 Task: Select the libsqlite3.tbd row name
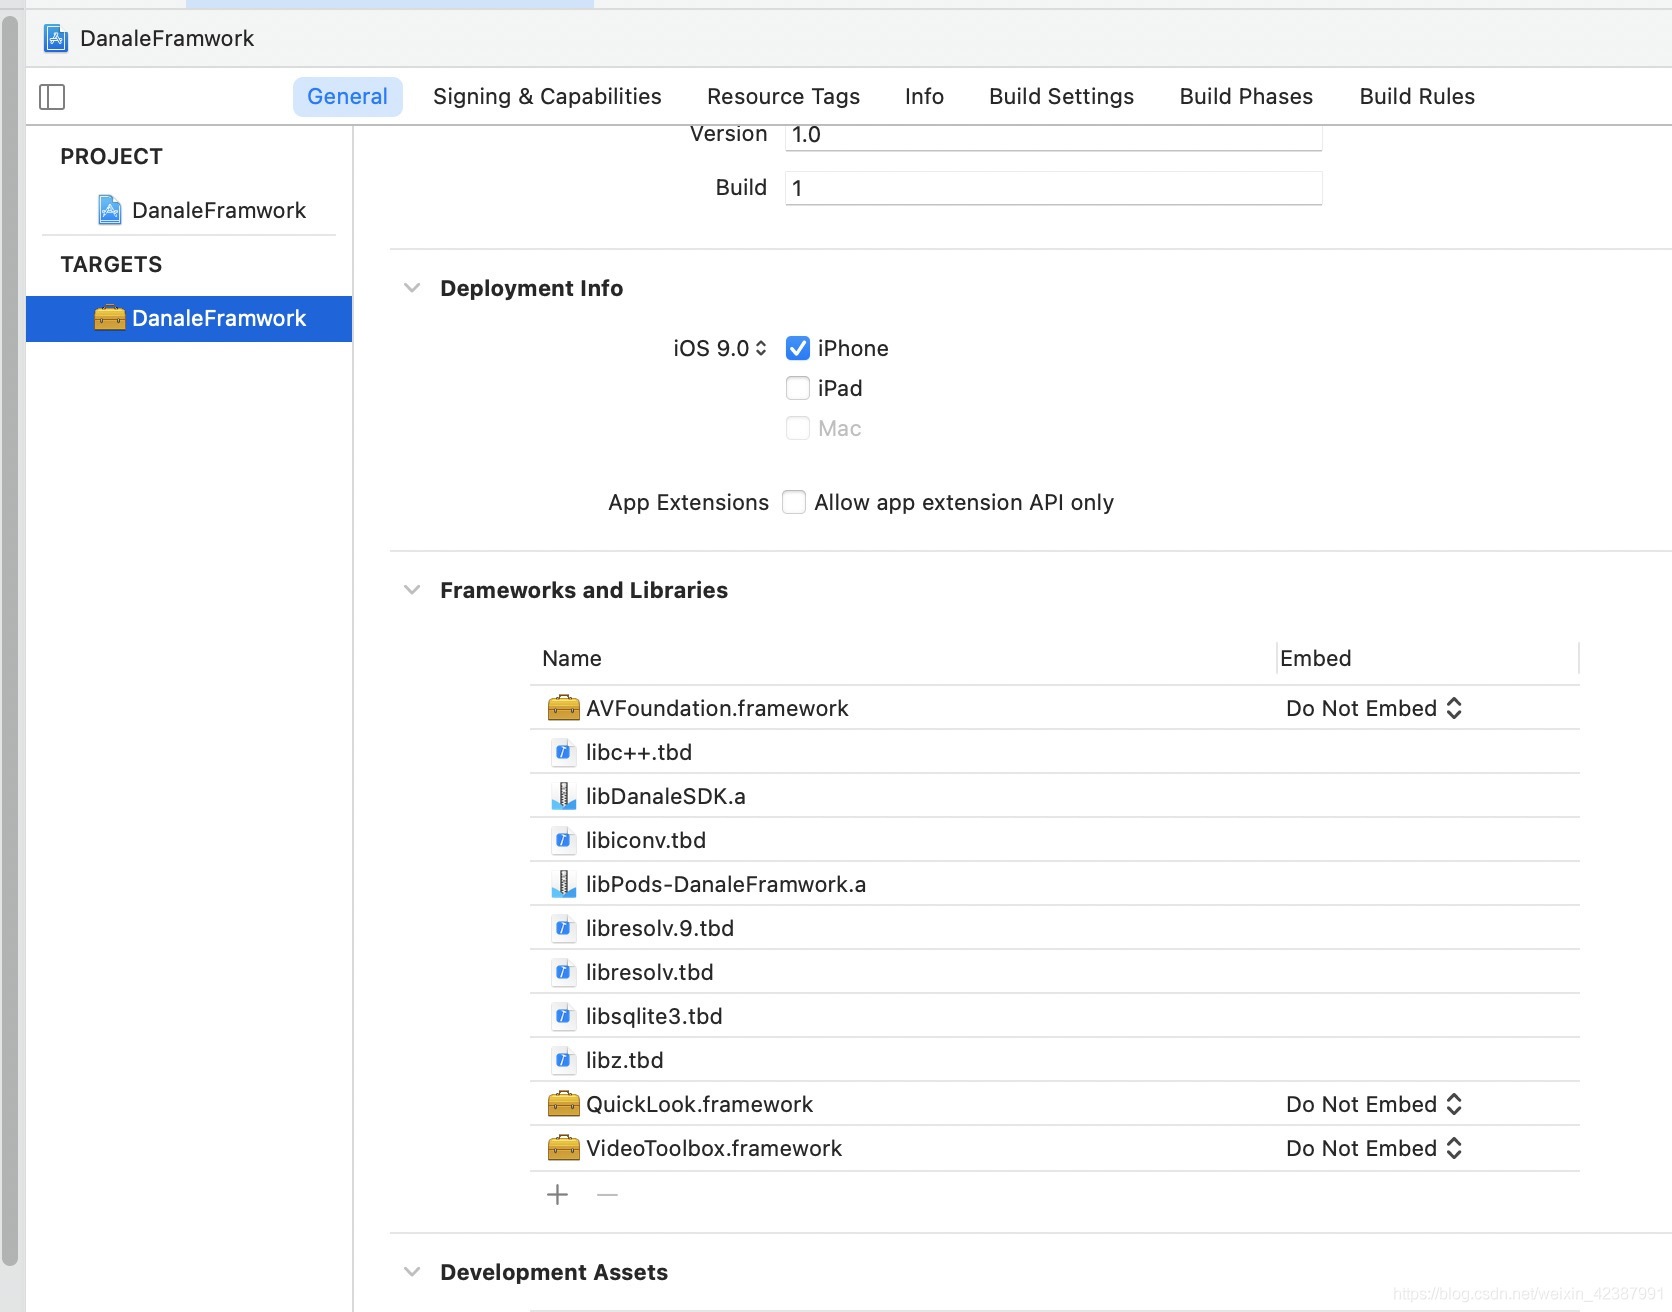[654, 1016]
